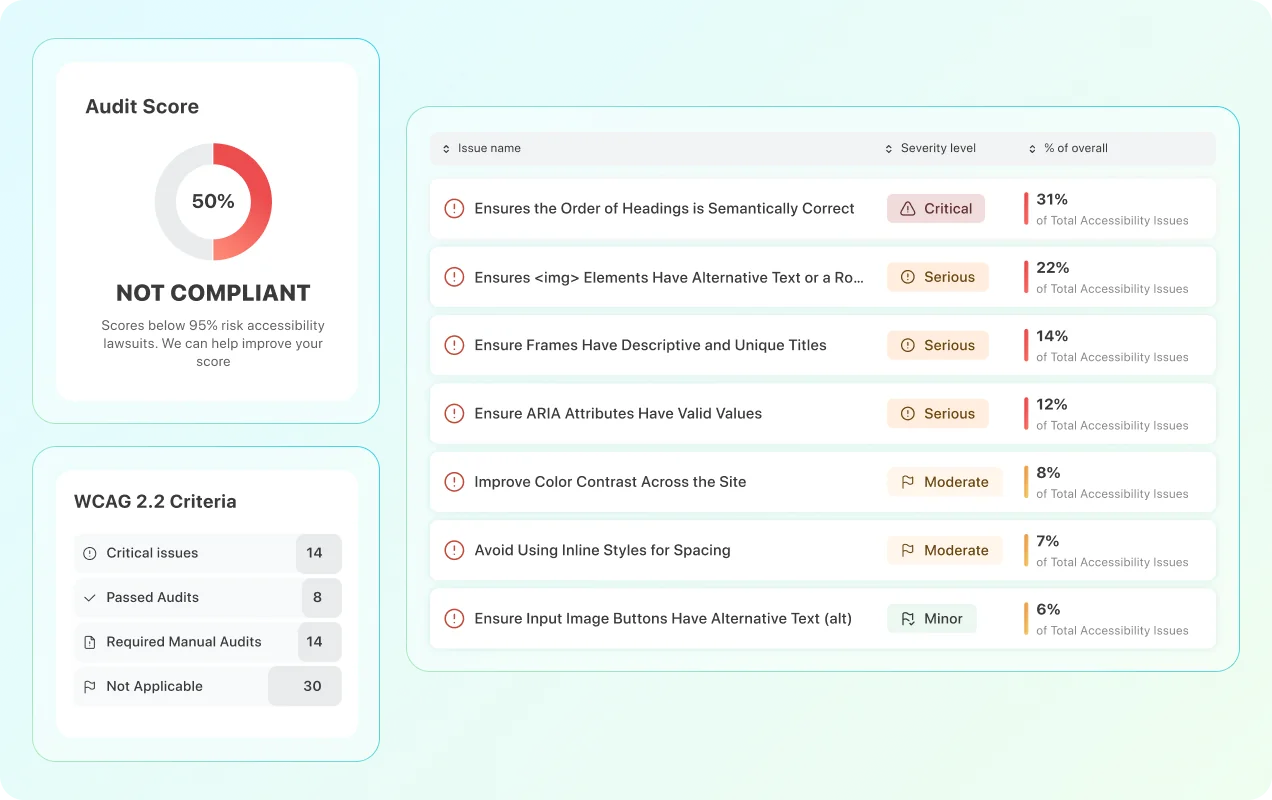
Task: Click the 22% of overall value
Action: point(1053,268)
